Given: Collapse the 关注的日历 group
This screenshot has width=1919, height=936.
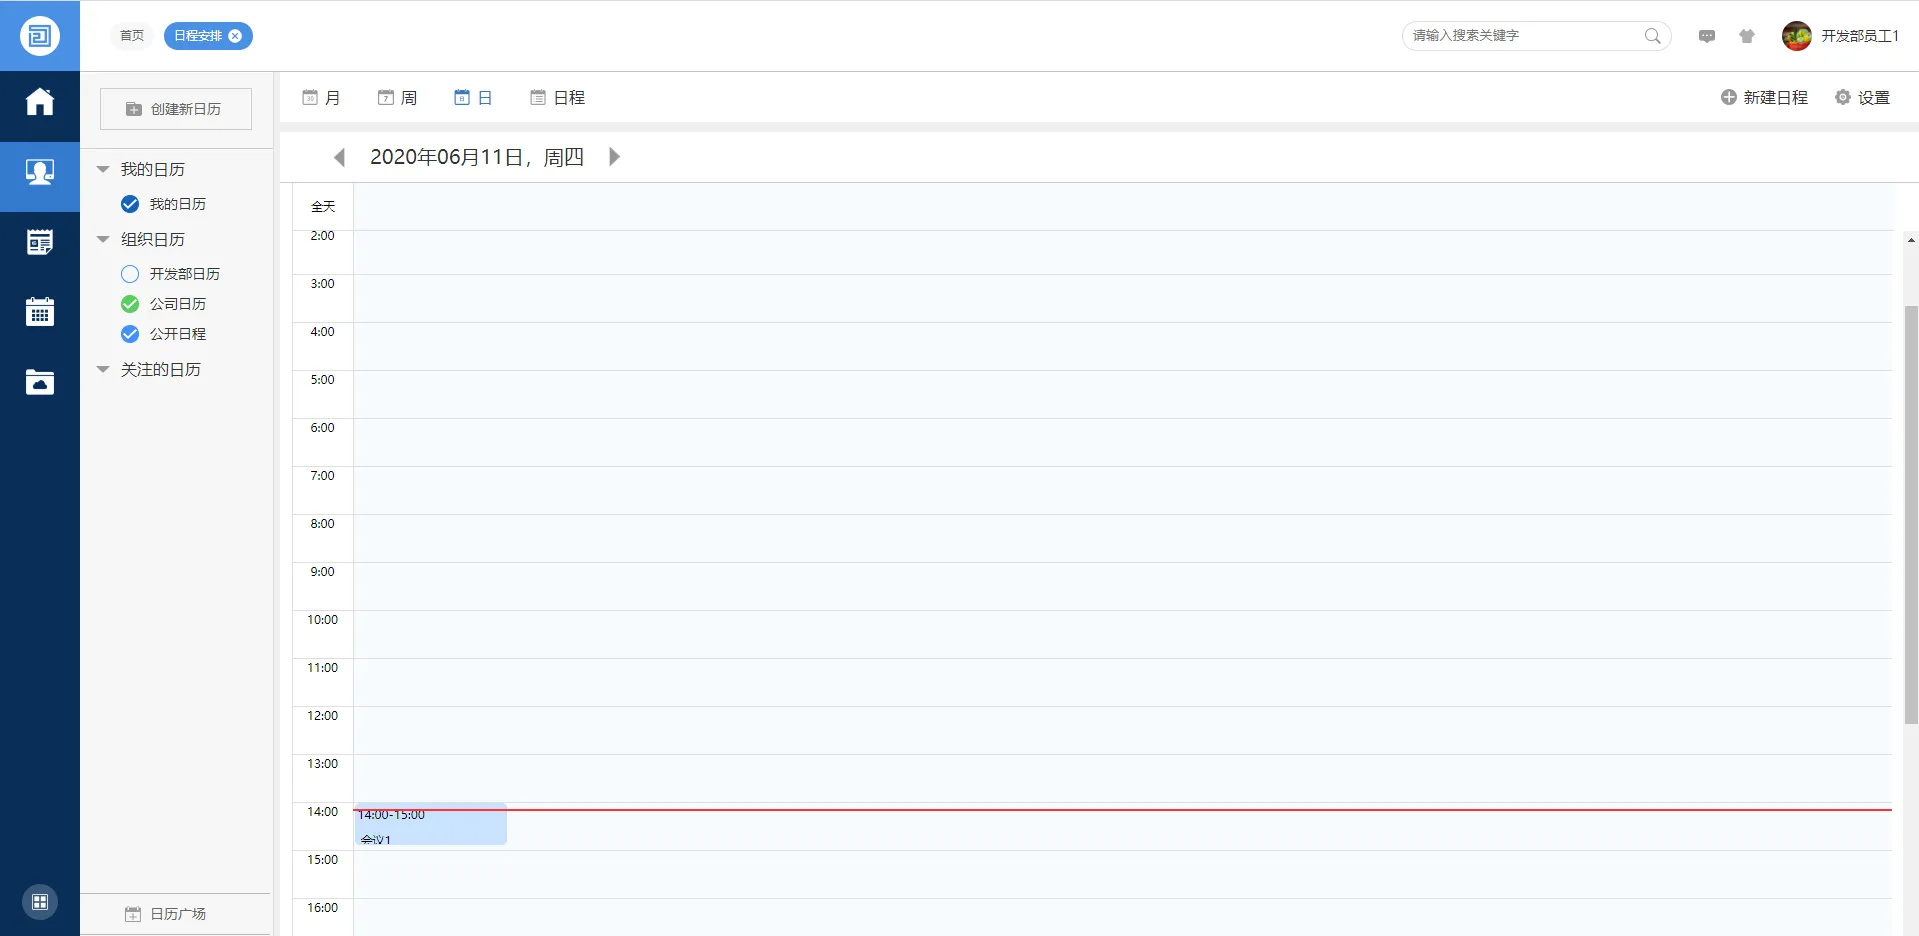Looking at the screenshot, I should (x=103, y=370).
